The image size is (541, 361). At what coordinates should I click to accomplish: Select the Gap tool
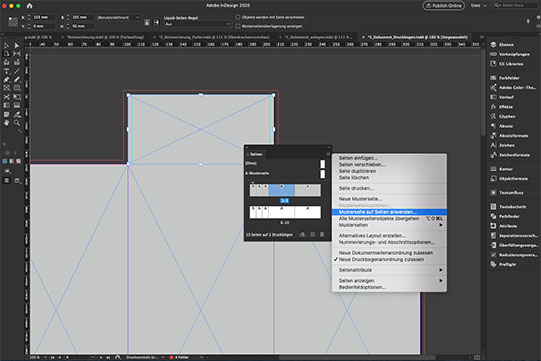click(x=17, y=54)
